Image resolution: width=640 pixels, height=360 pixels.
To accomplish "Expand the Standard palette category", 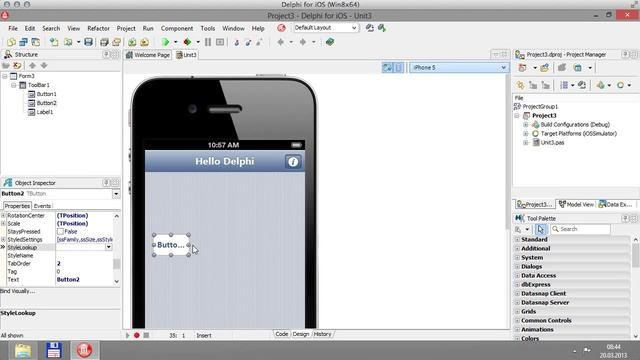I will pyautogui.click(x=517, y=240).
